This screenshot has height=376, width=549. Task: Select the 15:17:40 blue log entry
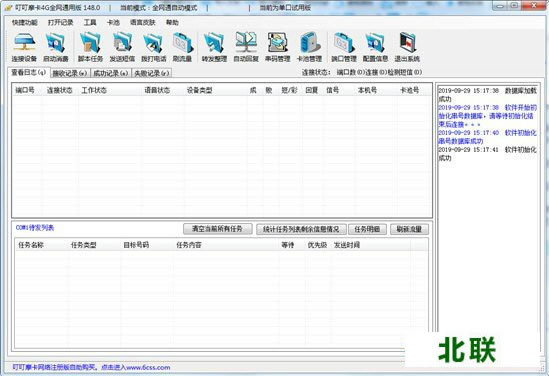pos(487,137)
